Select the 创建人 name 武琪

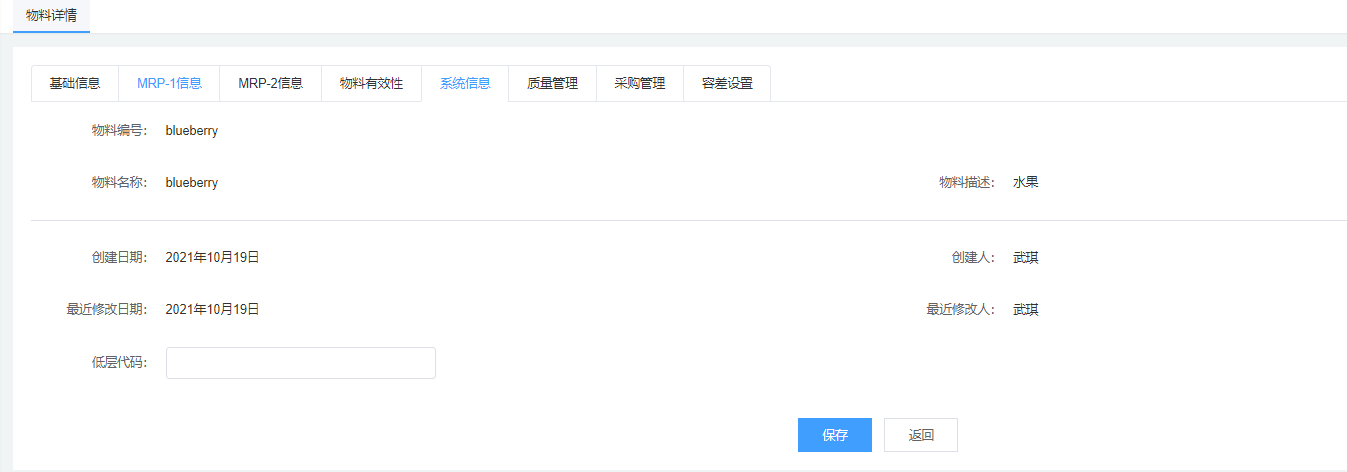1026,258
